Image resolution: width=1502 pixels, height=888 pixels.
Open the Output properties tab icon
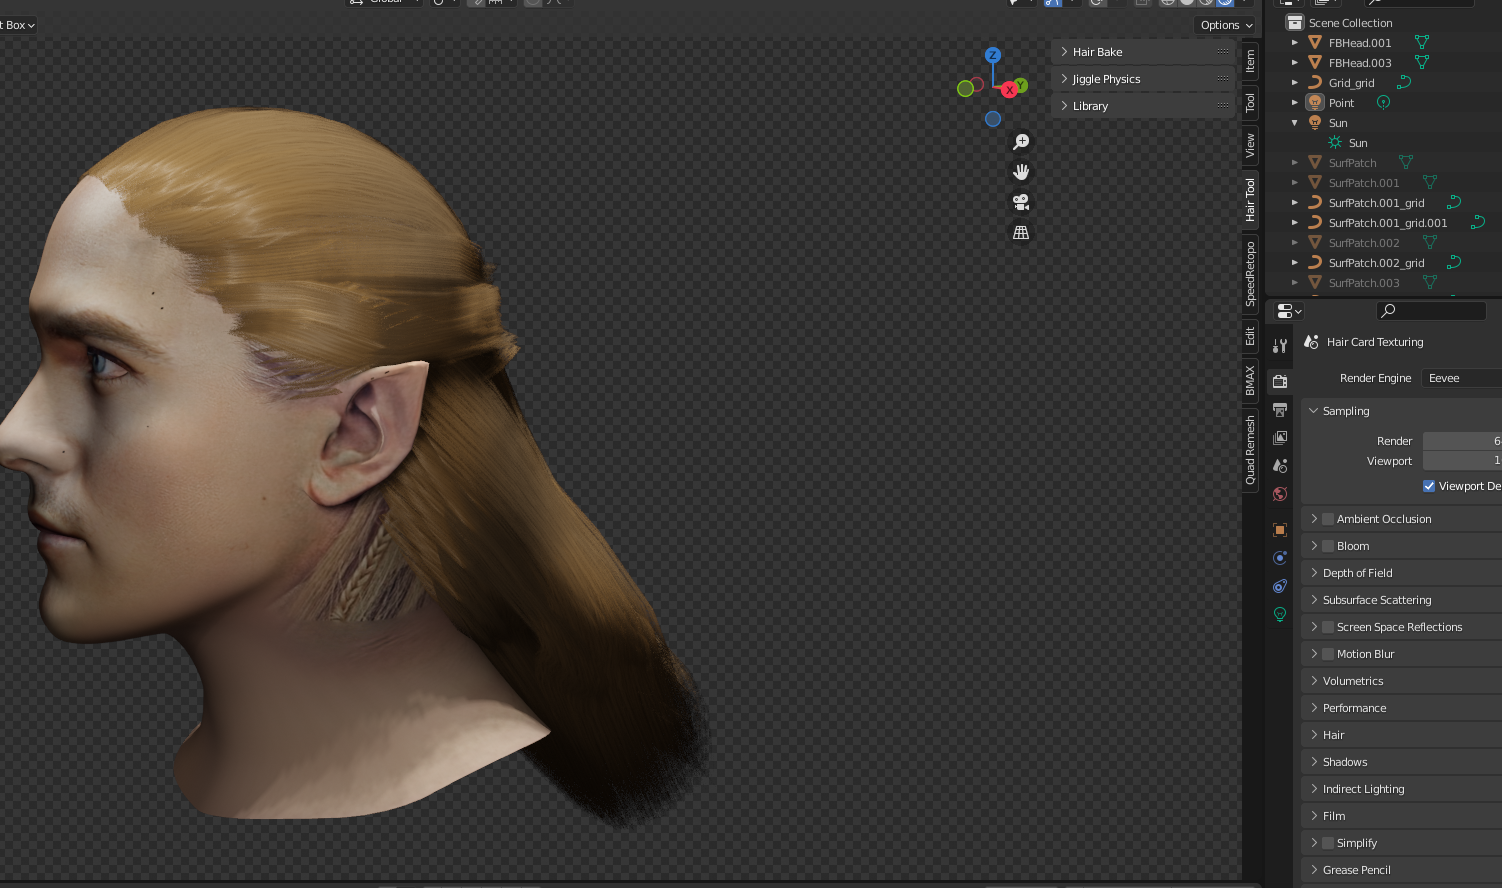1280,410
